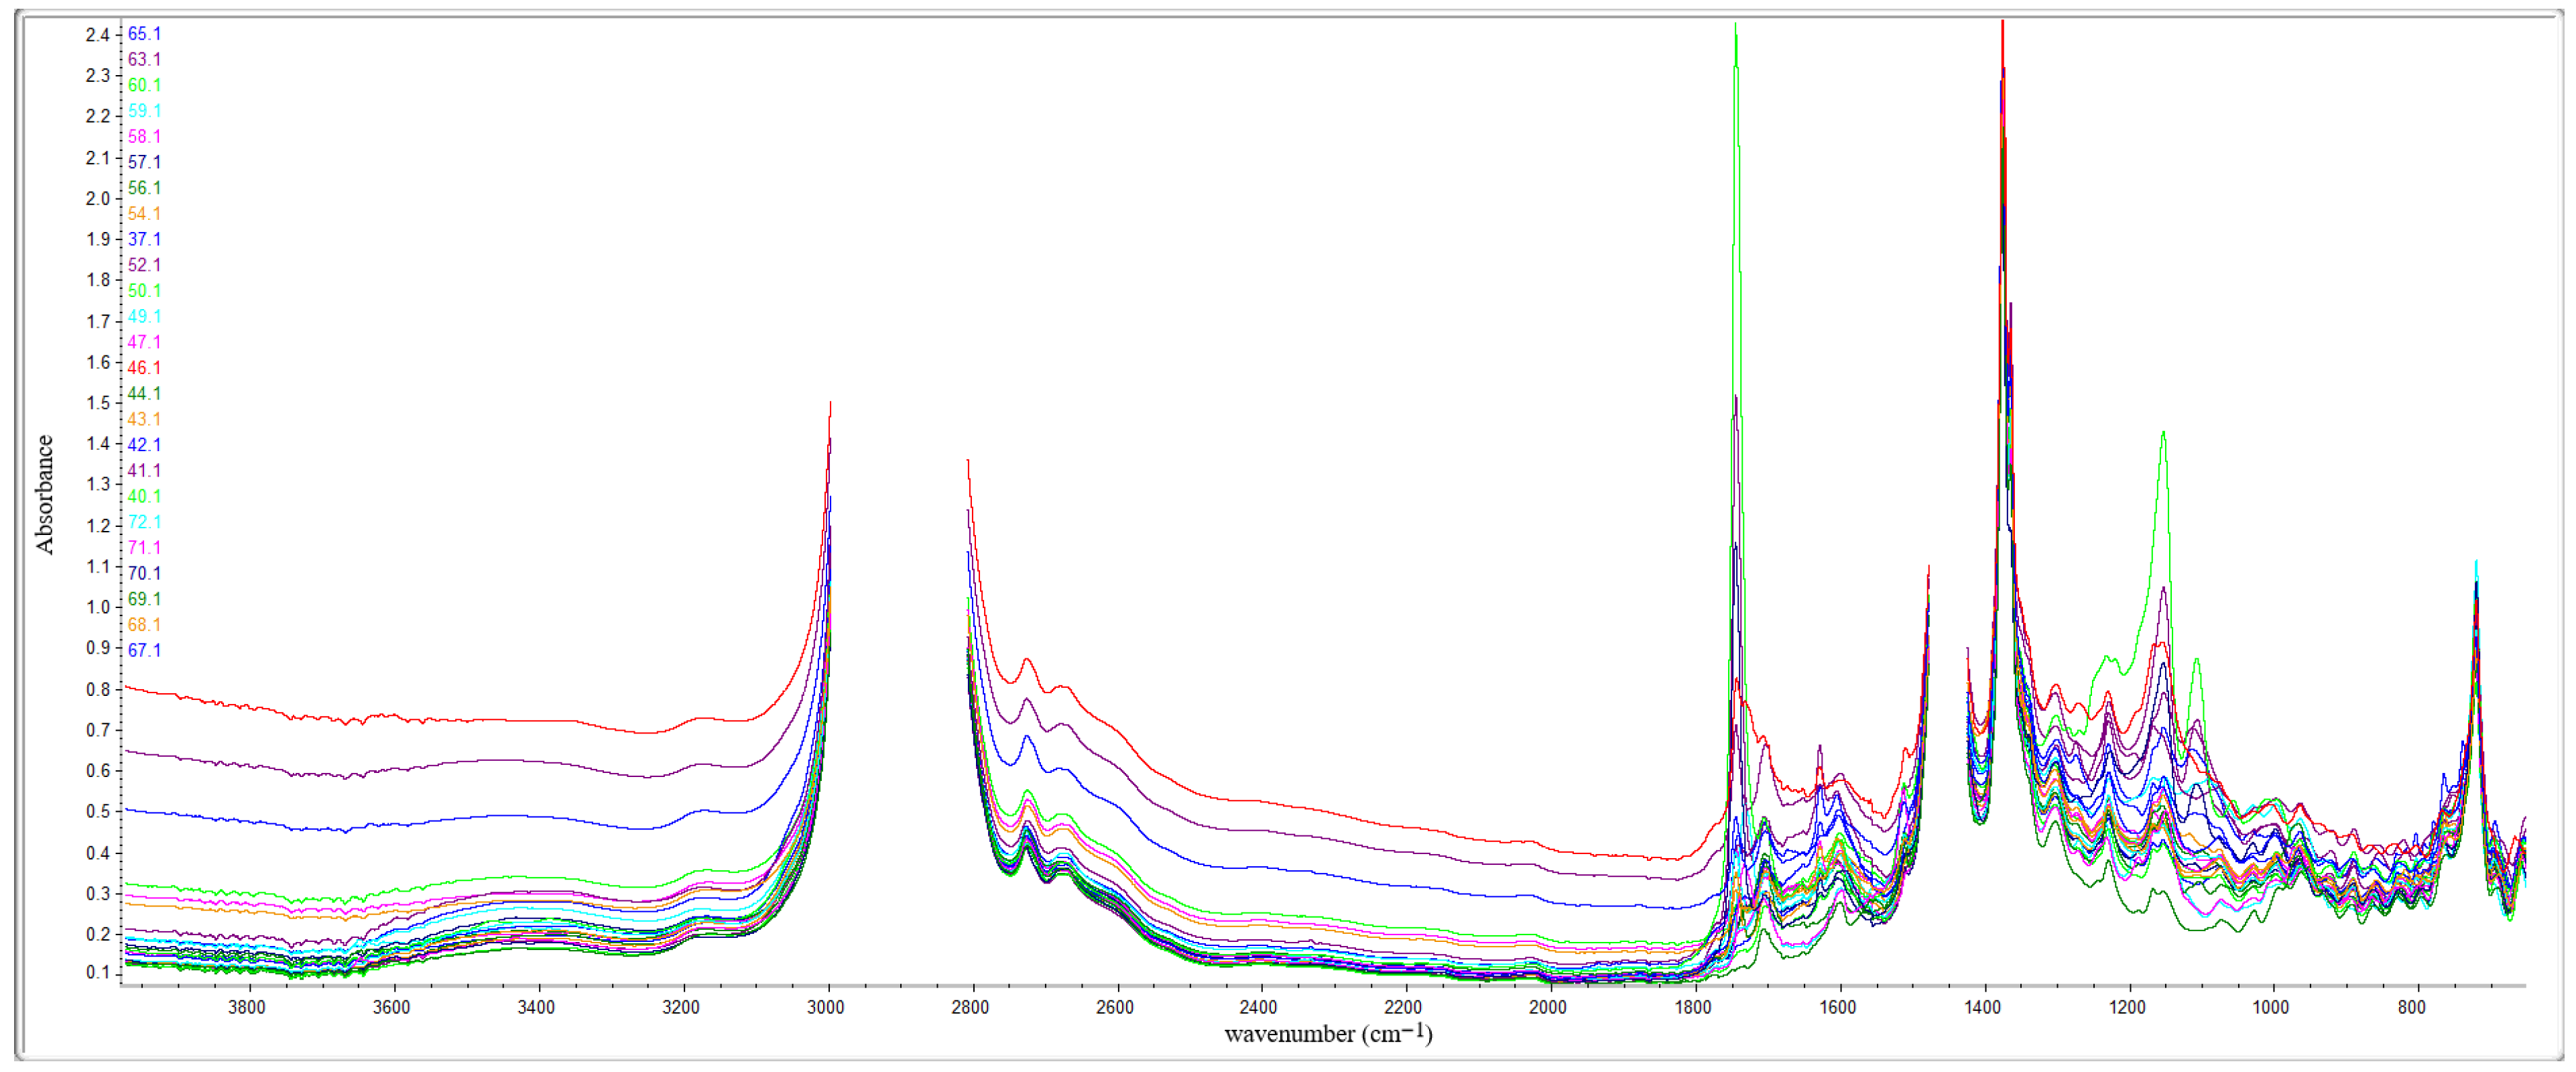2576x1072 pixels.
Task: Click the 41.1 purple legend entry
Action: 144,471
